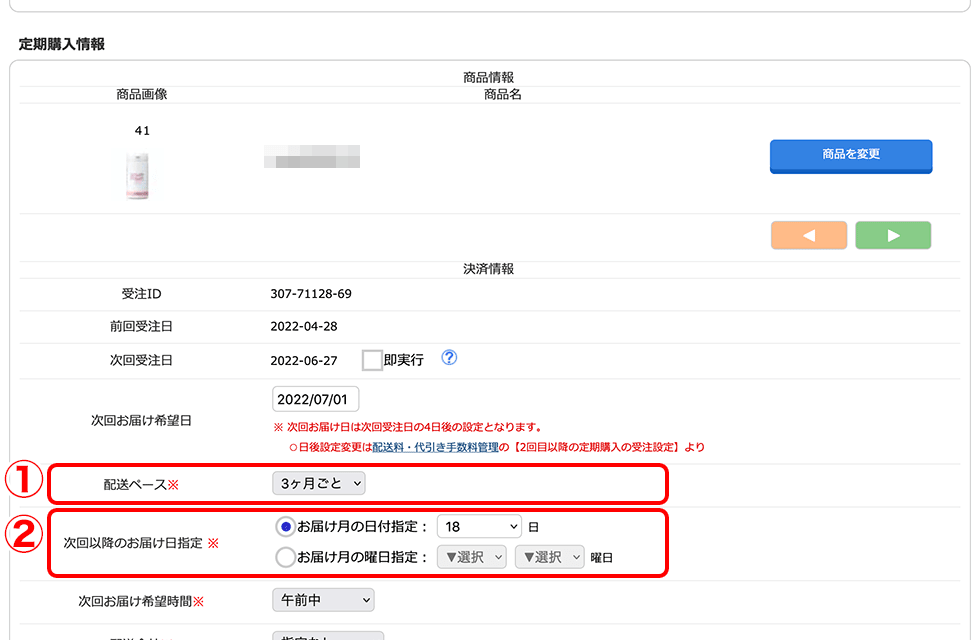The height and width of the screenshot is (640, 980).
Task: Open the first ▼選択 week dropdown
Action: 472,557
